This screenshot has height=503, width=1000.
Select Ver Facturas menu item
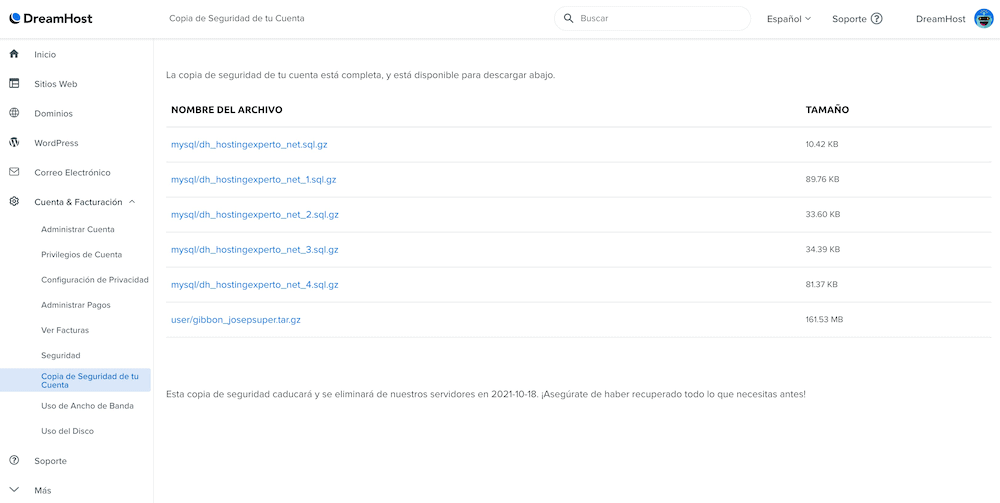(65, 330)
